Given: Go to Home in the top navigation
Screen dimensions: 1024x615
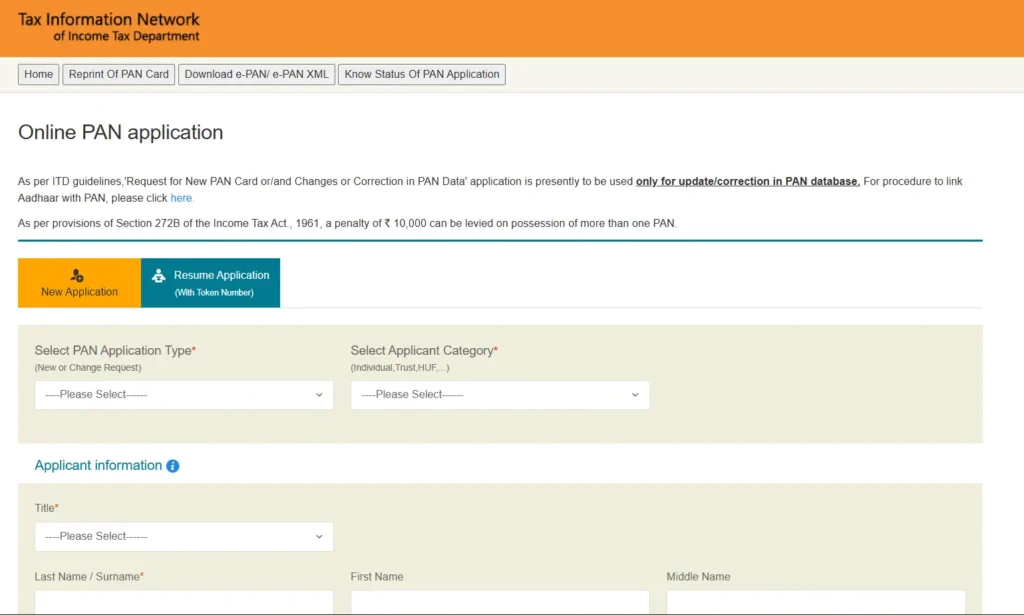Looking at the screenshot, I should pyautogui.click(x=39, y=74).
